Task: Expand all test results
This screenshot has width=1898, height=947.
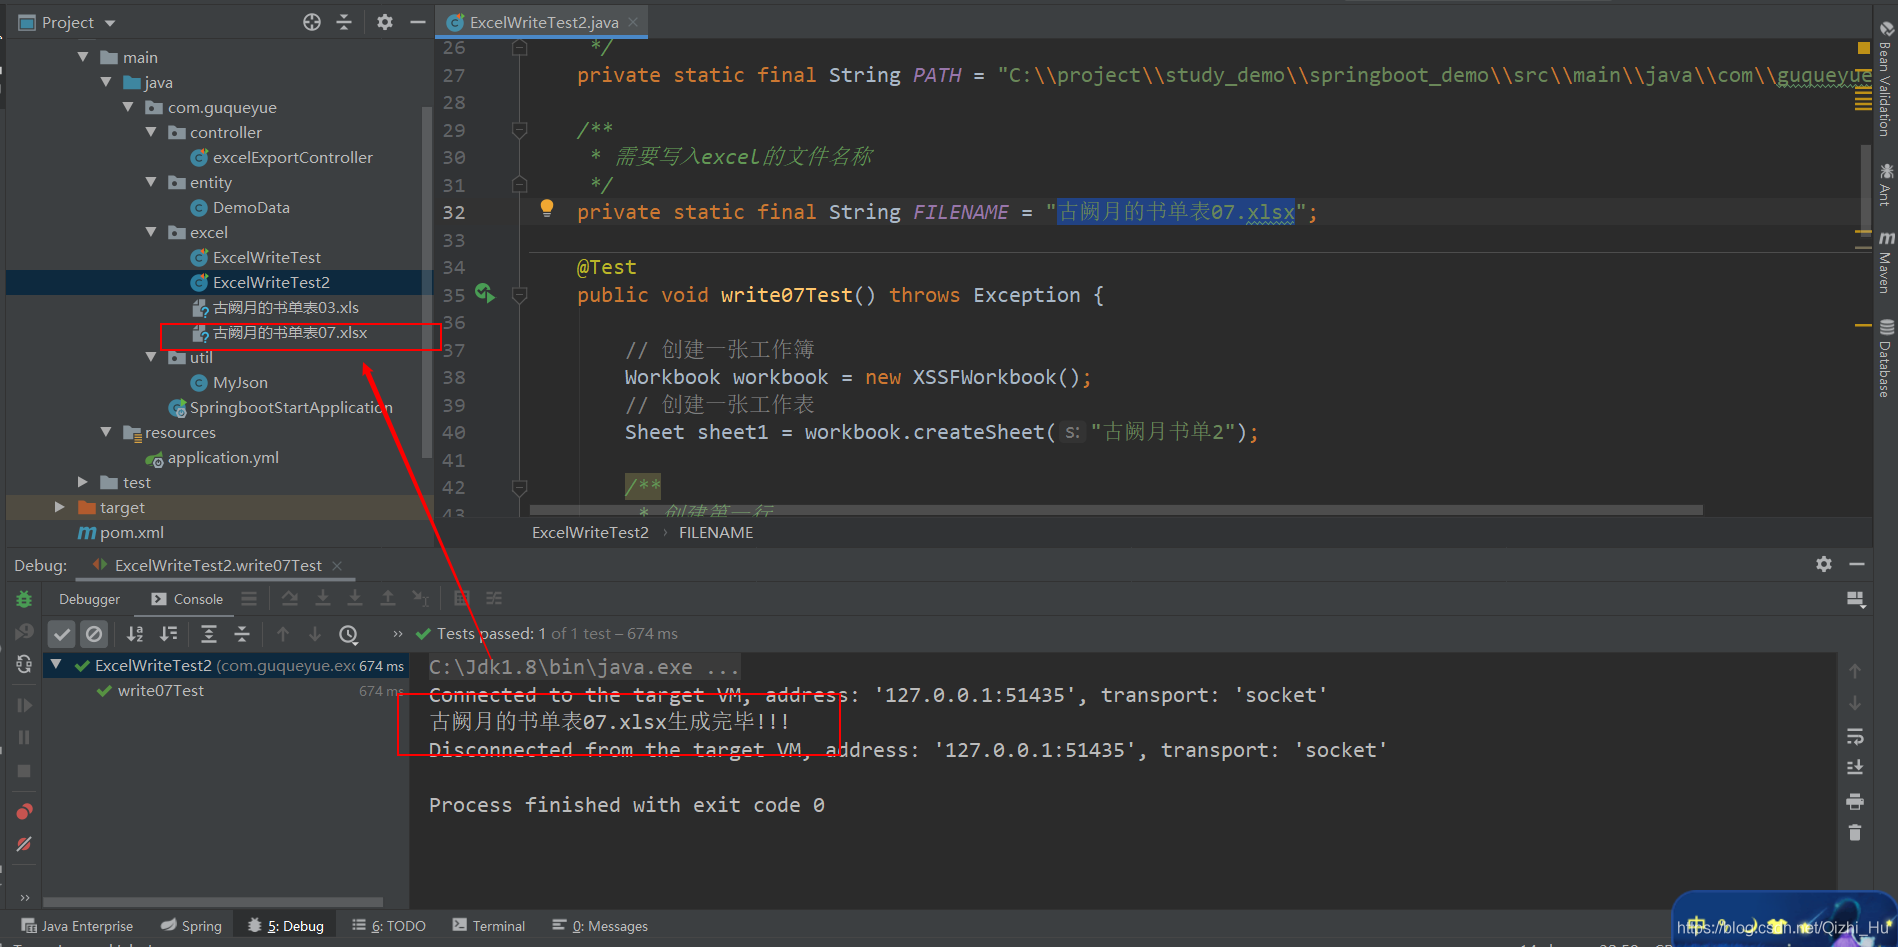Action: click(x=209, y=634)
